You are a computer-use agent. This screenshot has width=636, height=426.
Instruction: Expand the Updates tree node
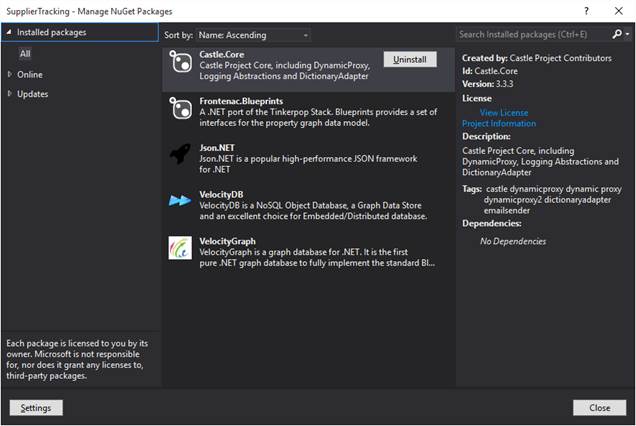click(10, 94)
